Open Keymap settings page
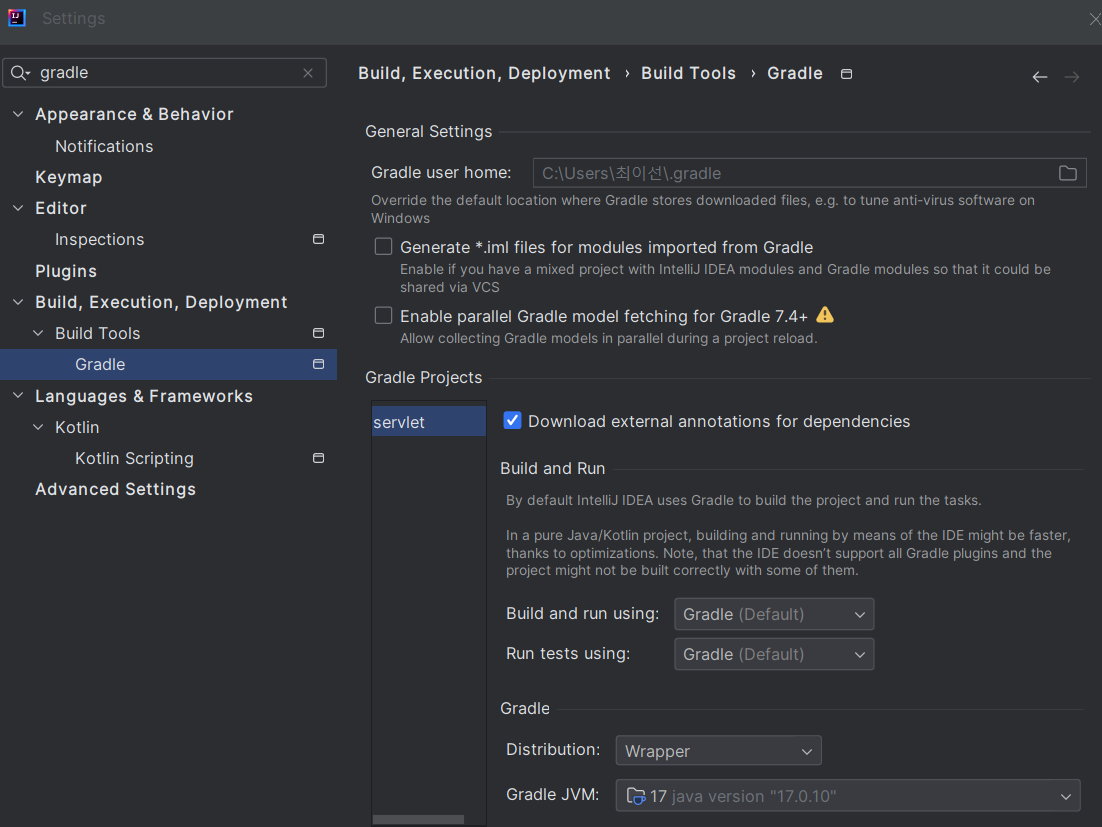Image resolution: width=1102 pixels, height=827 pixels. coord(69,177)
